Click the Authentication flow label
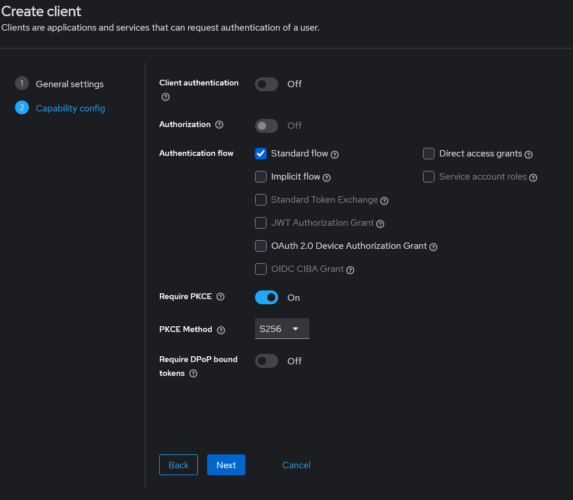 (196, 153)
